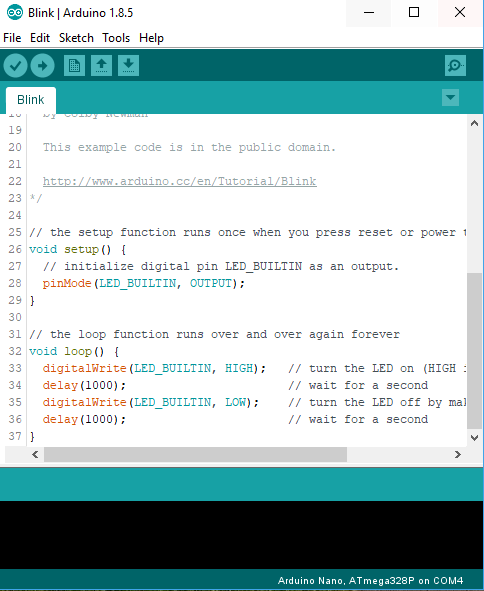Click comment 'This example code is in the public domain.'
The width and height of the screenshot is (484, 591).
pyautogui.click(x=189, y=147)
